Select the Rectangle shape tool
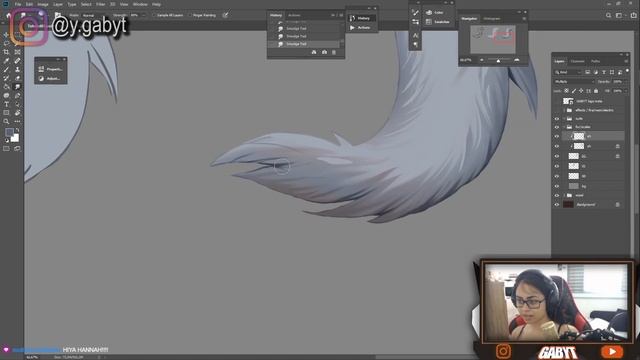Screen dimensions: 640x360 (x=6, y=113)
